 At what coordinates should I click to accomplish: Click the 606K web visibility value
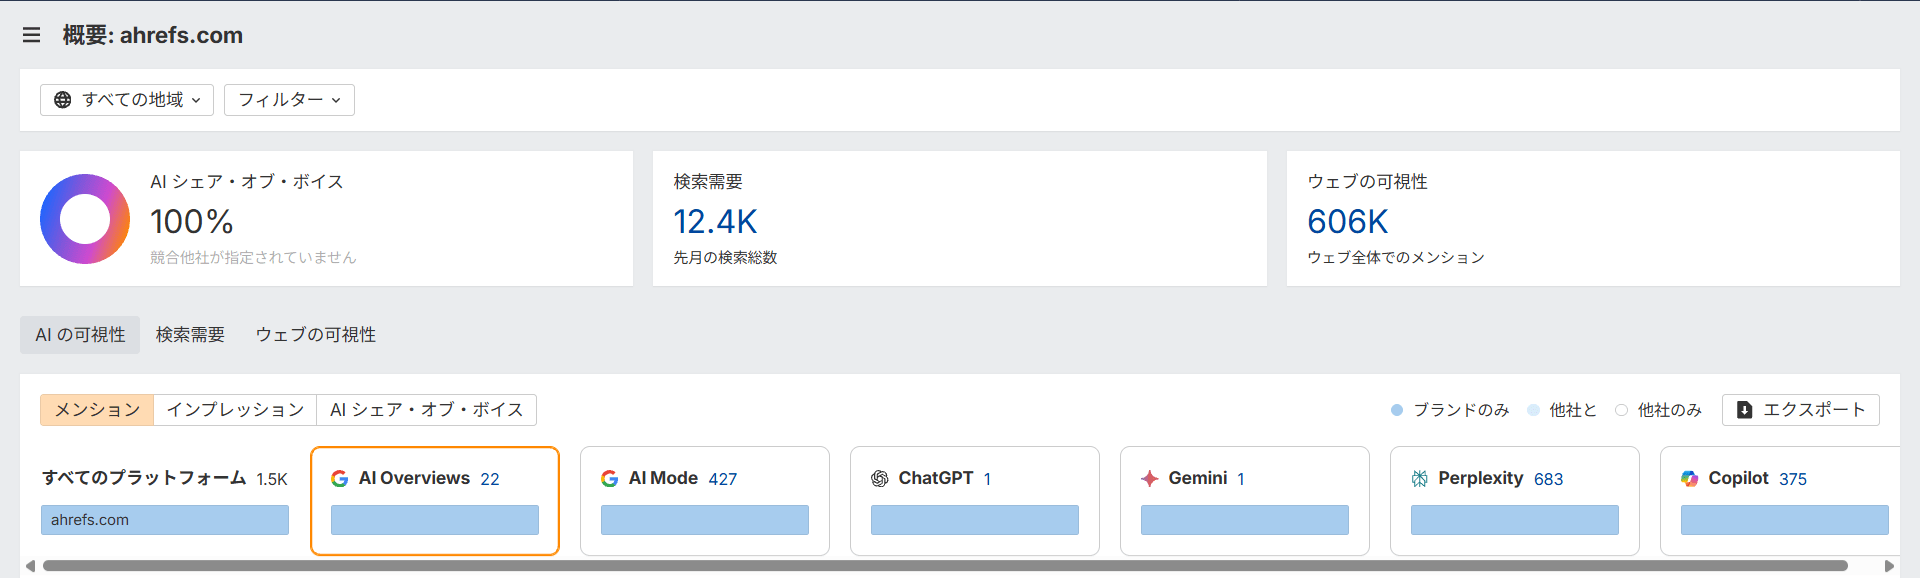point(1348,221)
